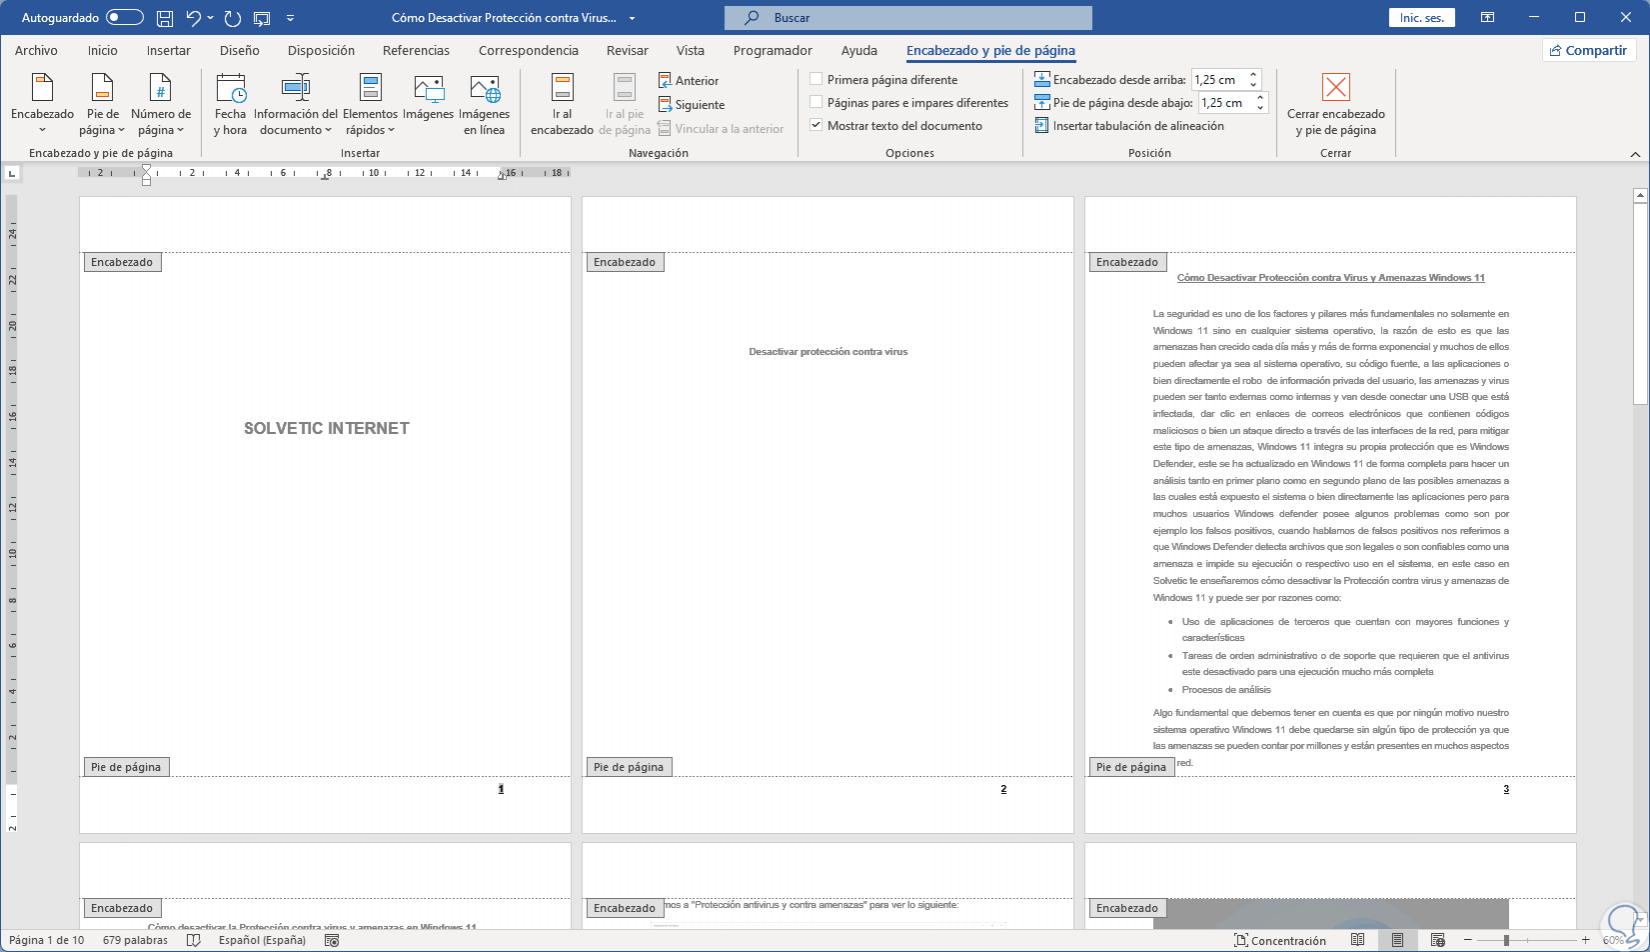Open the ribbon display options icon

1488,18
